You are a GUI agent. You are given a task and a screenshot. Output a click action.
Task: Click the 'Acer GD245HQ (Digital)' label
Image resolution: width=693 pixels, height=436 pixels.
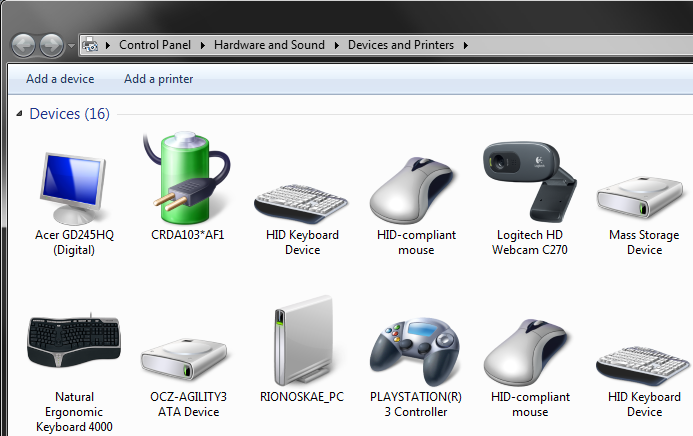coord(74,242)
